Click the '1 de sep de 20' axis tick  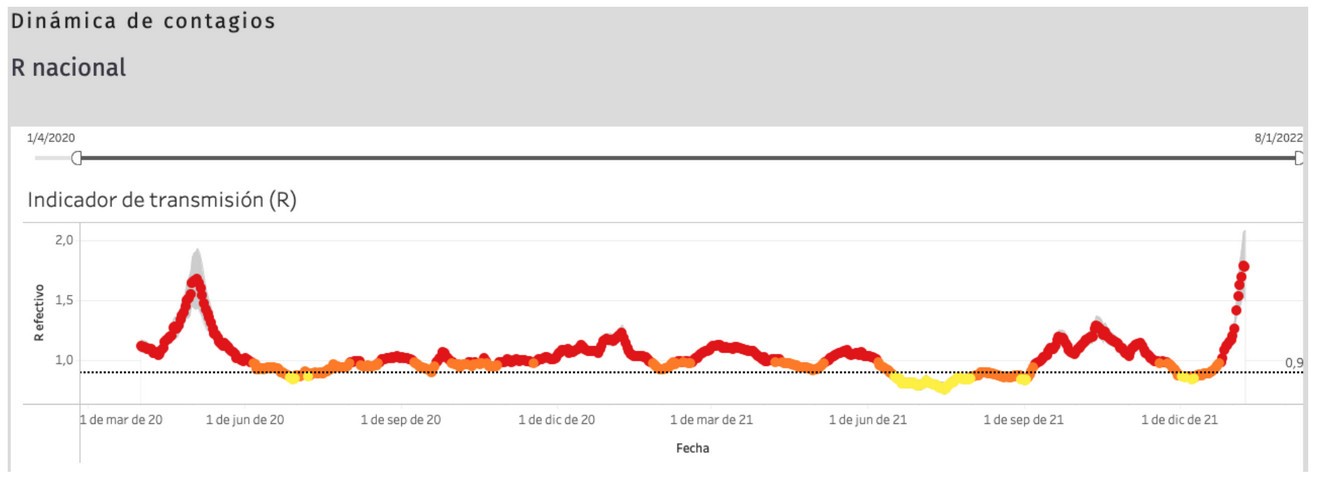400,420
